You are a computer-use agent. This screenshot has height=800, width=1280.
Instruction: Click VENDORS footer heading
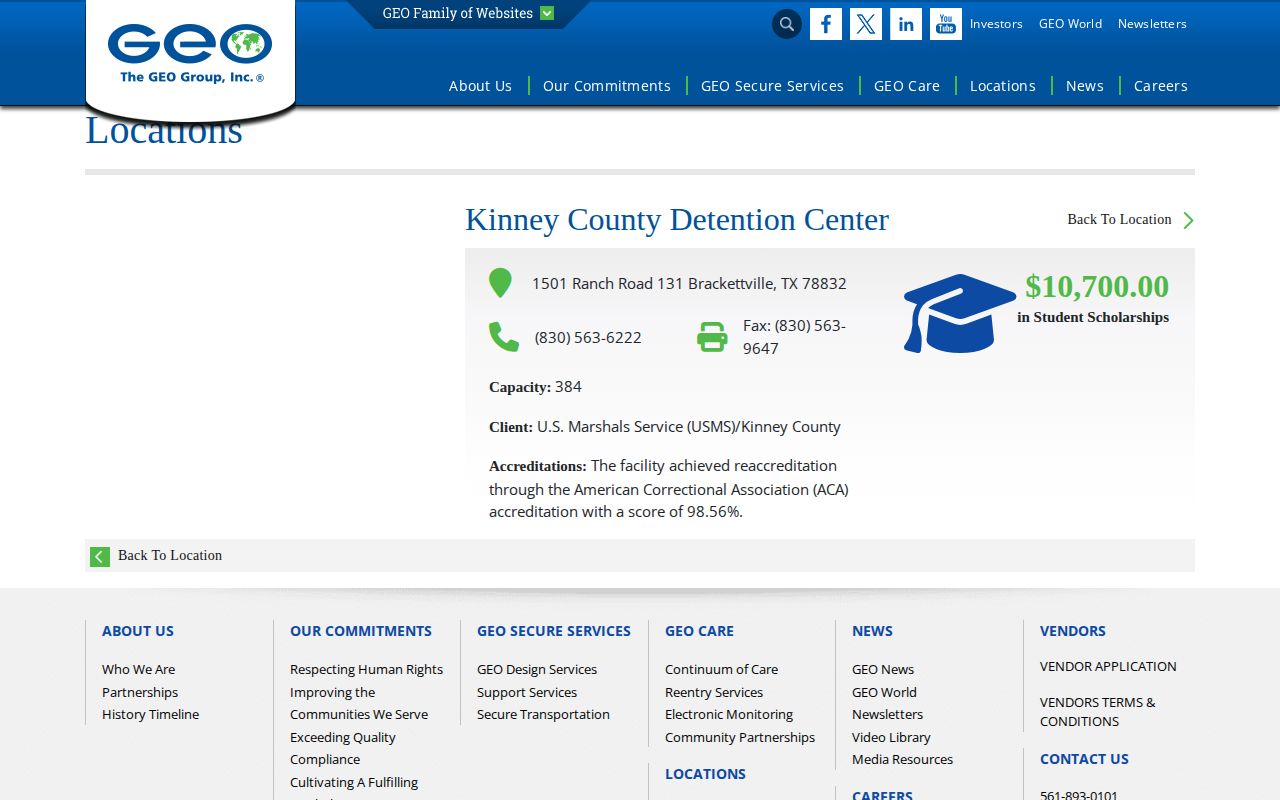click(1072, 631)
